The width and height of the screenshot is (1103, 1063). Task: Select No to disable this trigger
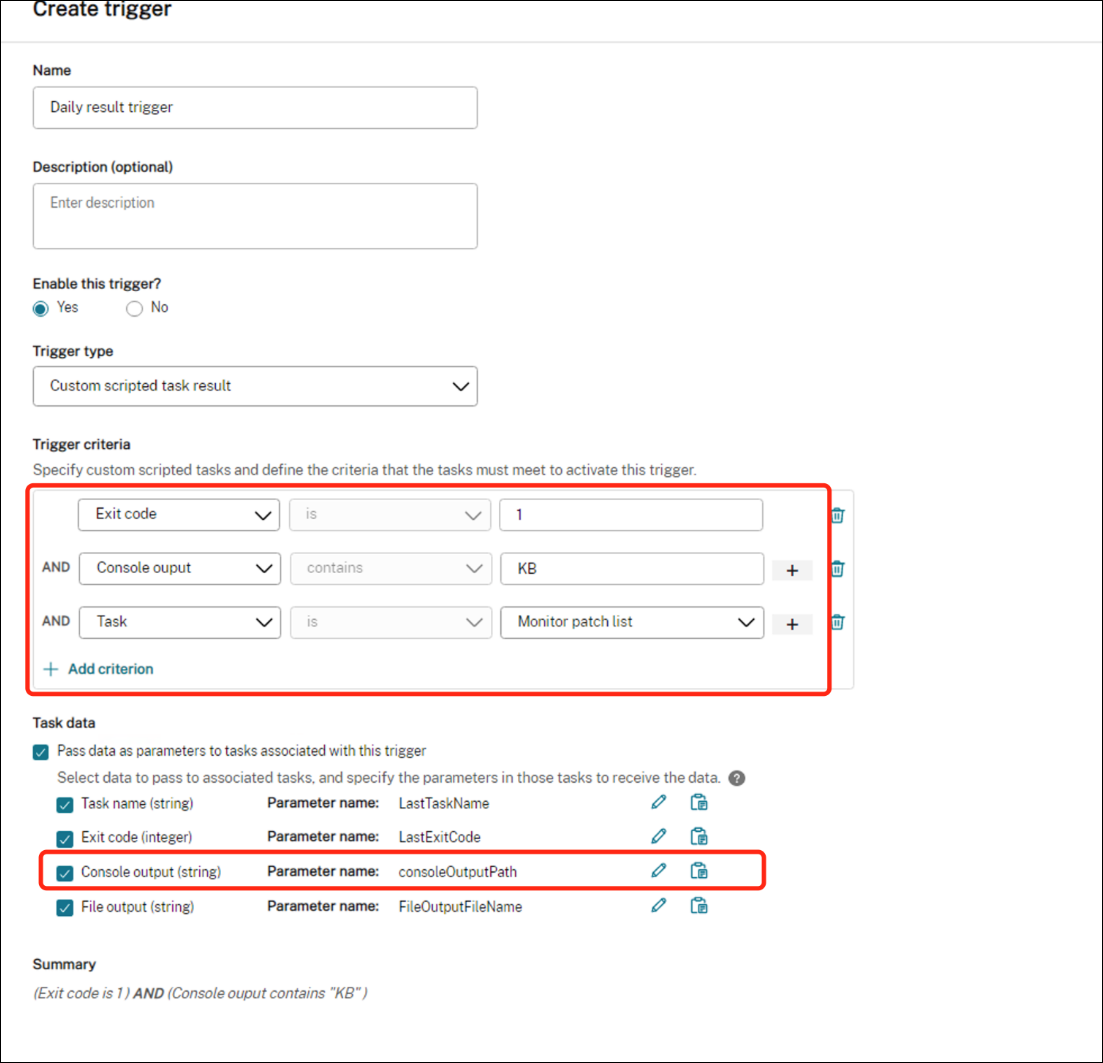pos(135,308)
